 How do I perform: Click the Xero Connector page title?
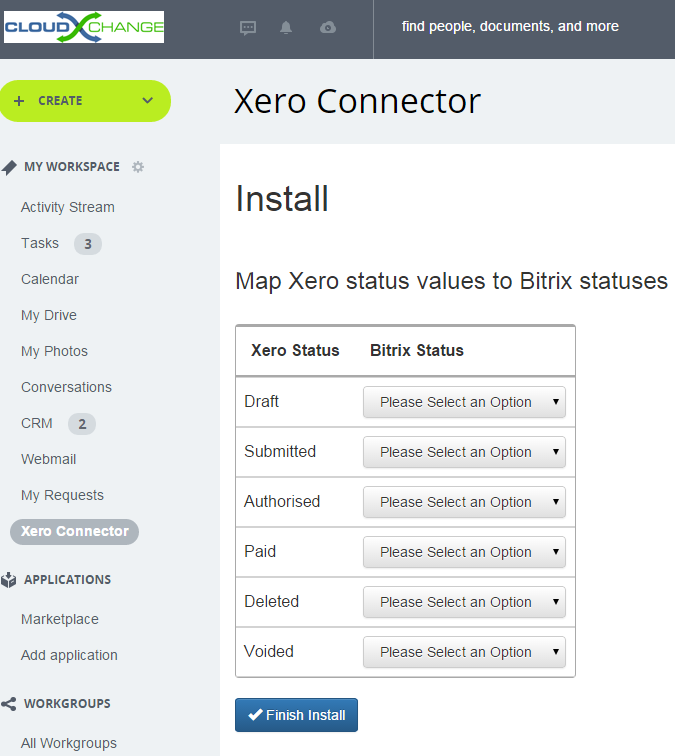[357, 102]
